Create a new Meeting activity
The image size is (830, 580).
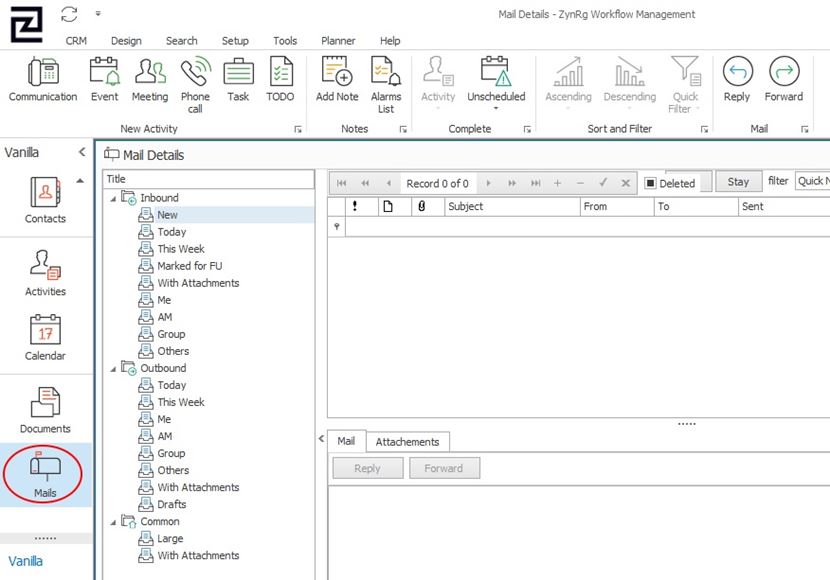(x=150, y=79)
